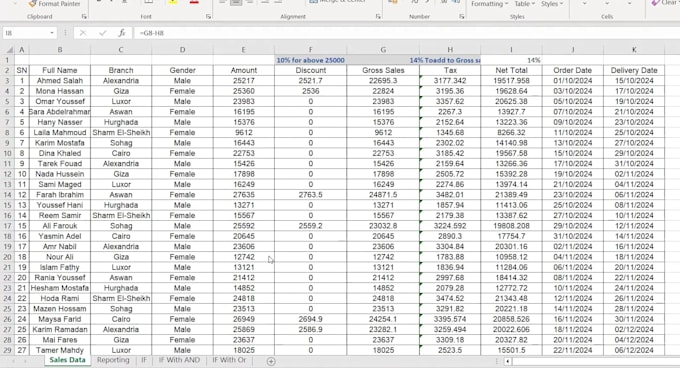Open the IF sheet tab

point(144,360)
